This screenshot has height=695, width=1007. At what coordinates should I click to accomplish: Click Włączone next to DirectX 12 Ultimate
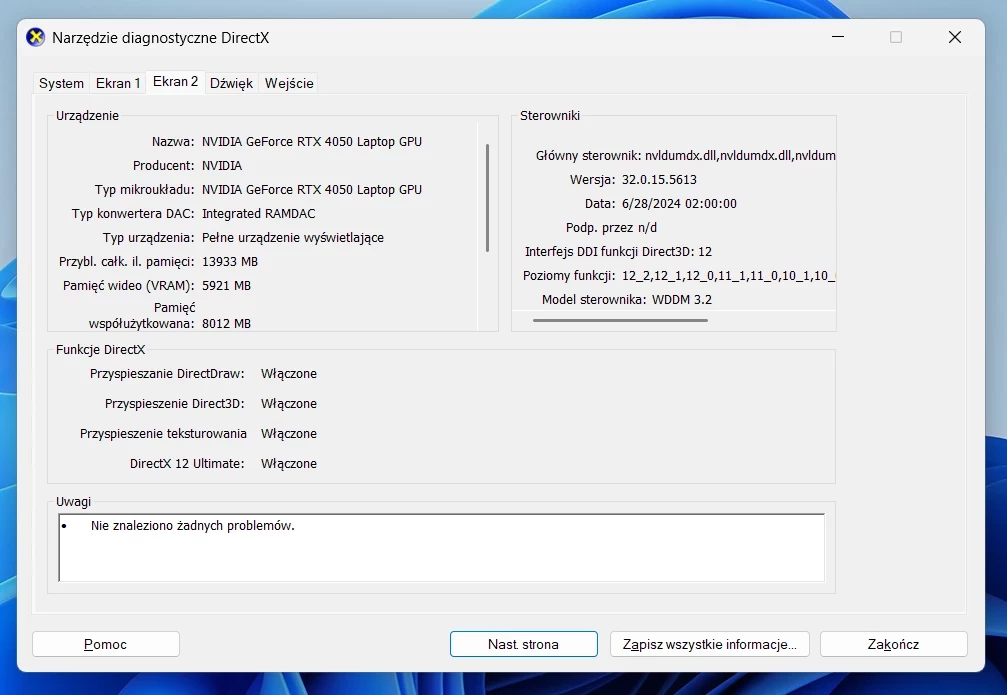[288, 464]
